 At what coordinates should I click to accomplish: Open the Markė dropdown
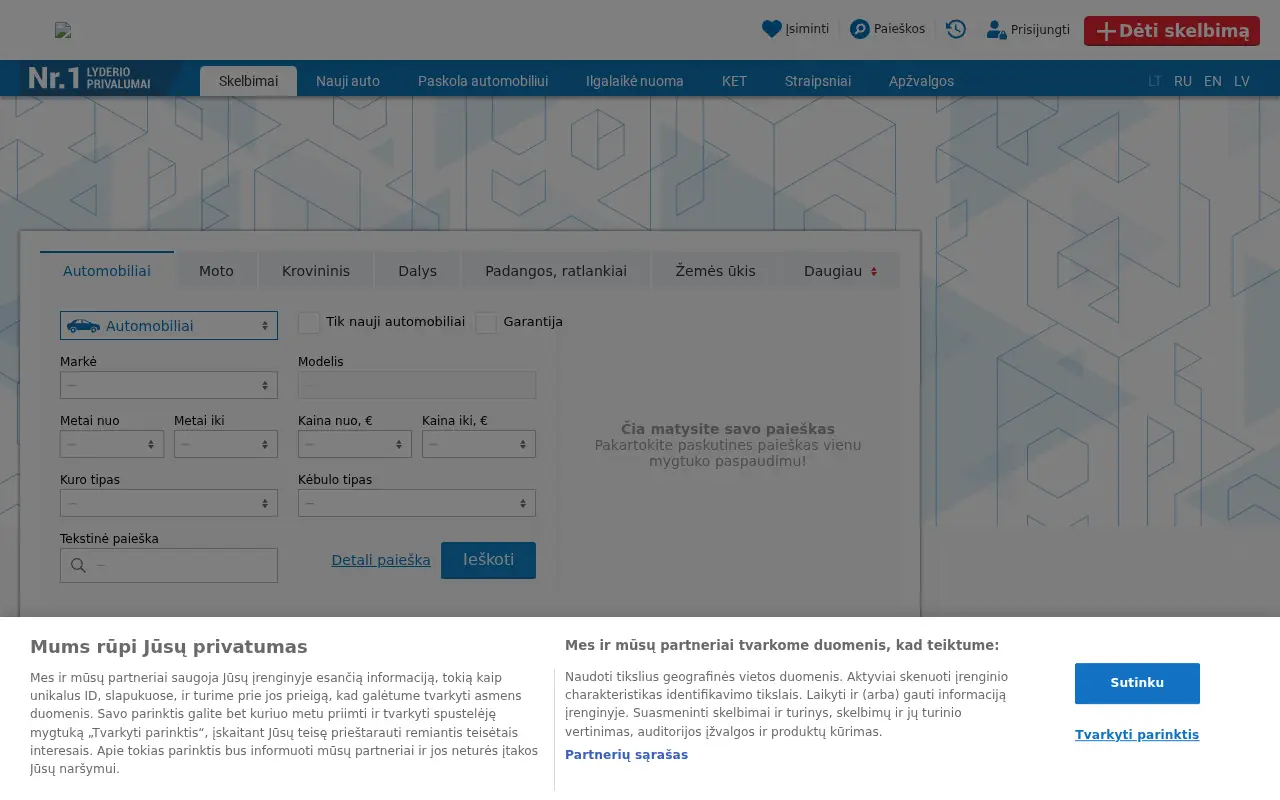tap(169, 385)
